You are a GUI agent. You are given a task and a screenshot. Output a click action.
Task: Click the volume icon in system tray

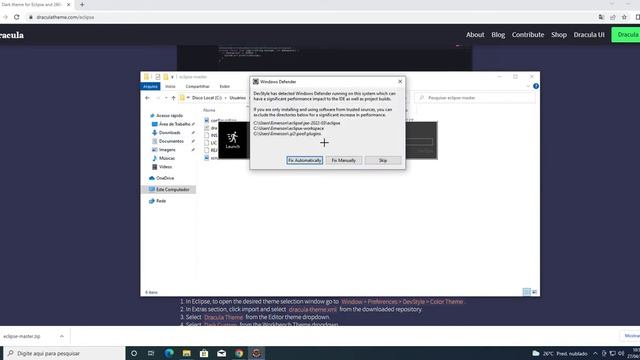click(621, 353)
